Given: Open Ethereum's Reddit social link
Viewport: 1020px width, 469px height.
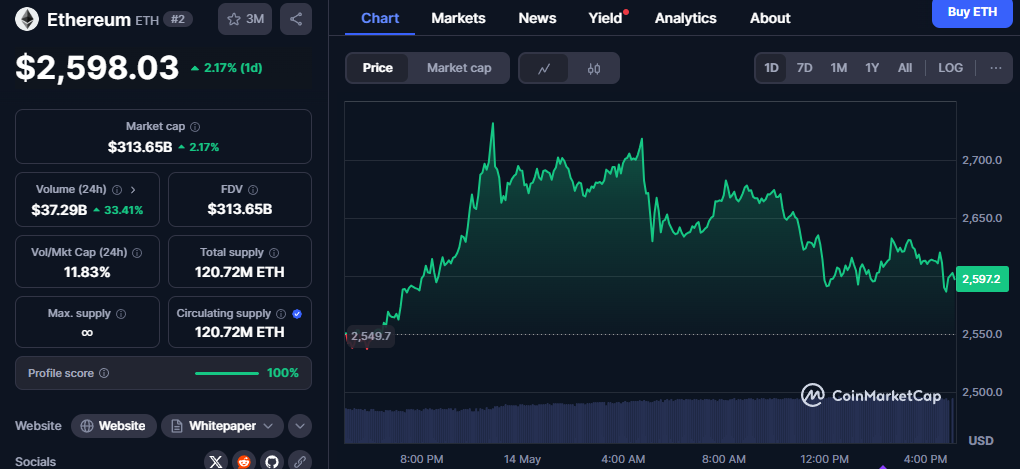Looking at the screenshot, I should (x=244, y=462).
